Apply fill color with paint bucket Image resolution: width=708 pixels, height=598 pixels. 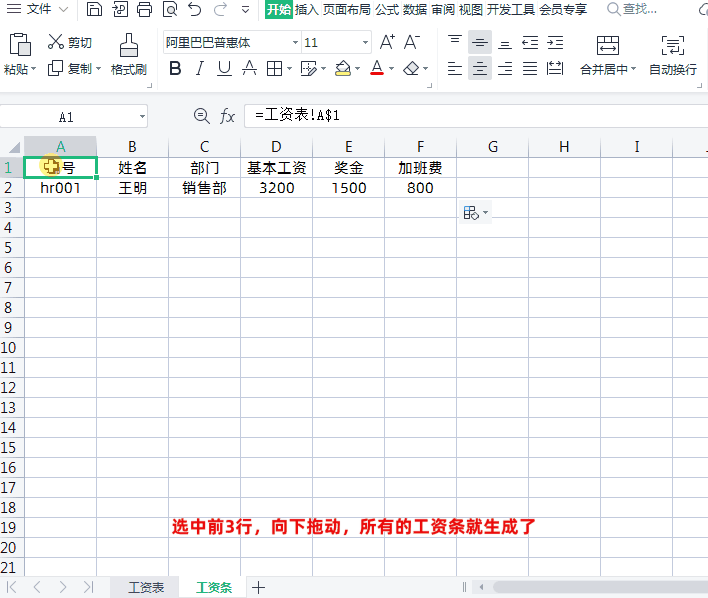coord(343,69)
